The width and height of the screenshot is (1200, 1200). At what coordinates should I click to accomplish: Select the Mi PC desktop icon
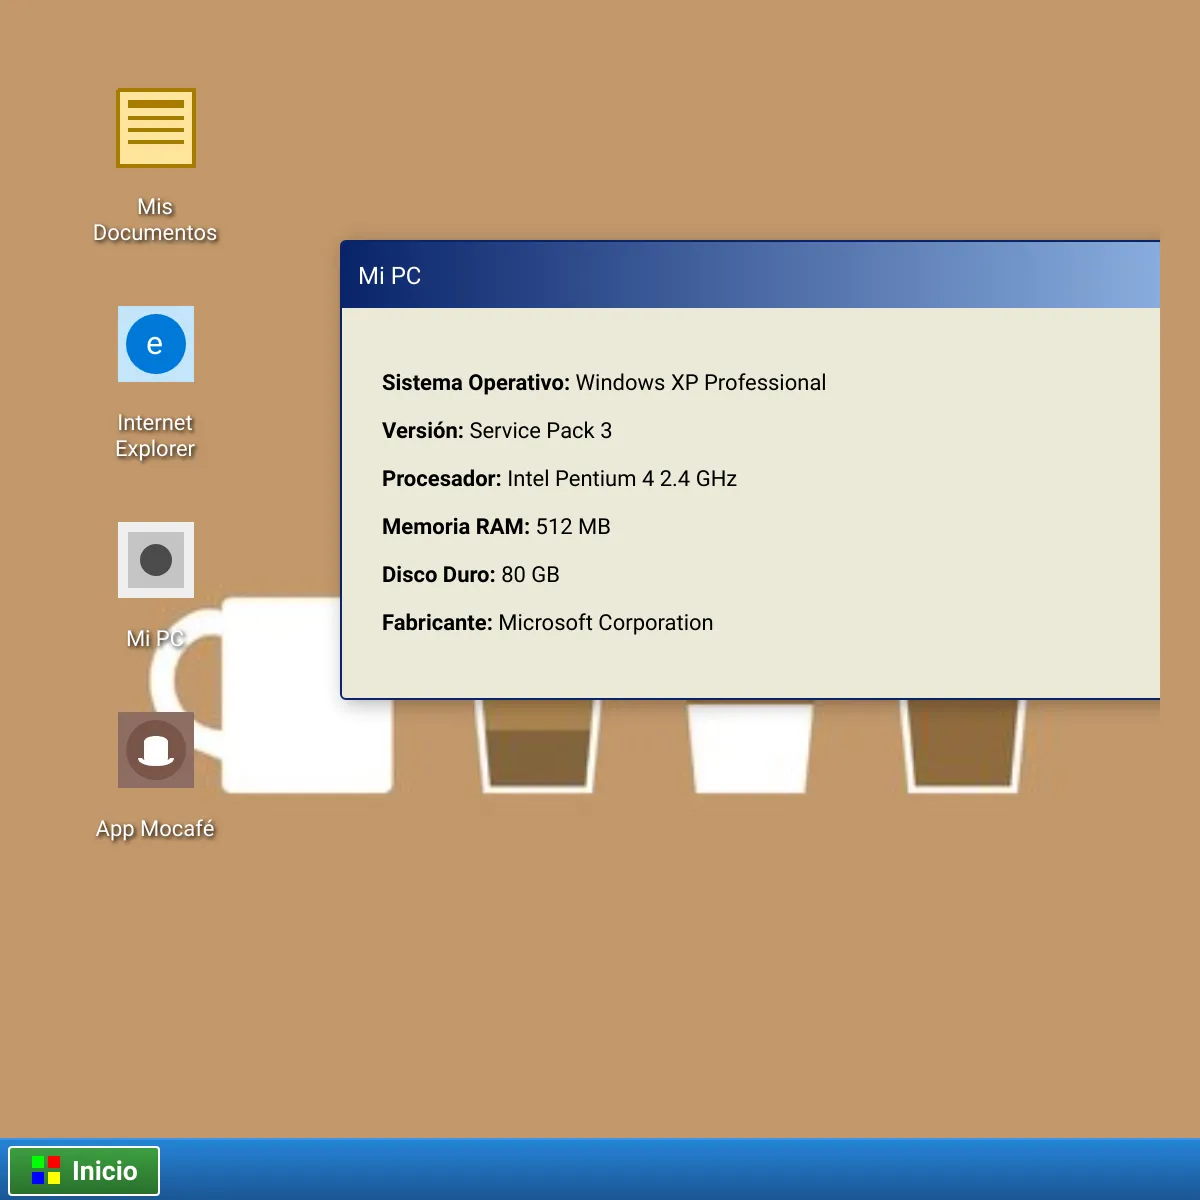[x=155, y=560]
